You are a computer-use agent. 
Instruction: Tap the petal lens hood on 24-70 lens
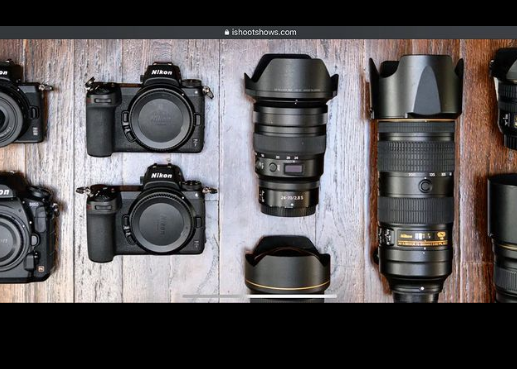(x=291, y=77)
